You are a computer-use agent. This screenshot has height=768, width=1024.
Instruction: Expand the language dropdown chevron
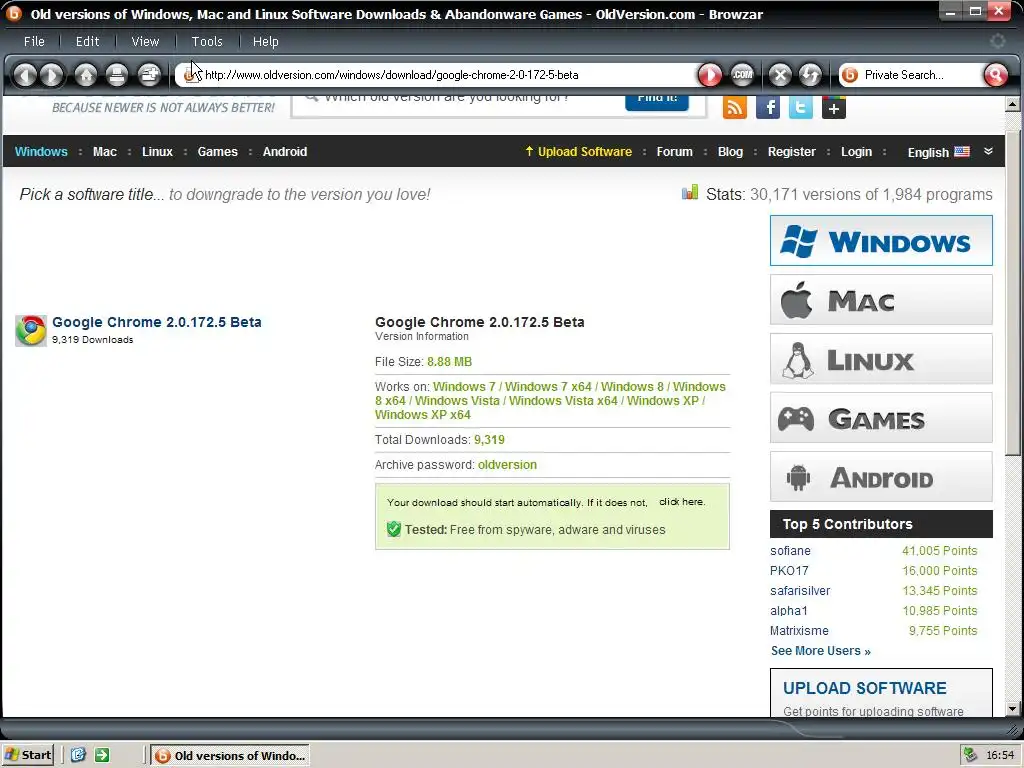[x=988, y=152]
